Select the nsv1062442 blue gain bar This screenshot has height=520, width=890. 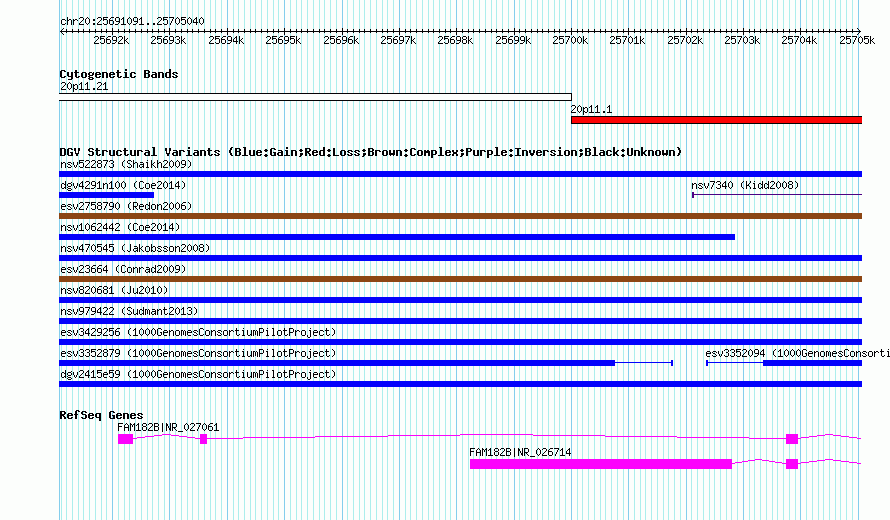pos(397,237)
